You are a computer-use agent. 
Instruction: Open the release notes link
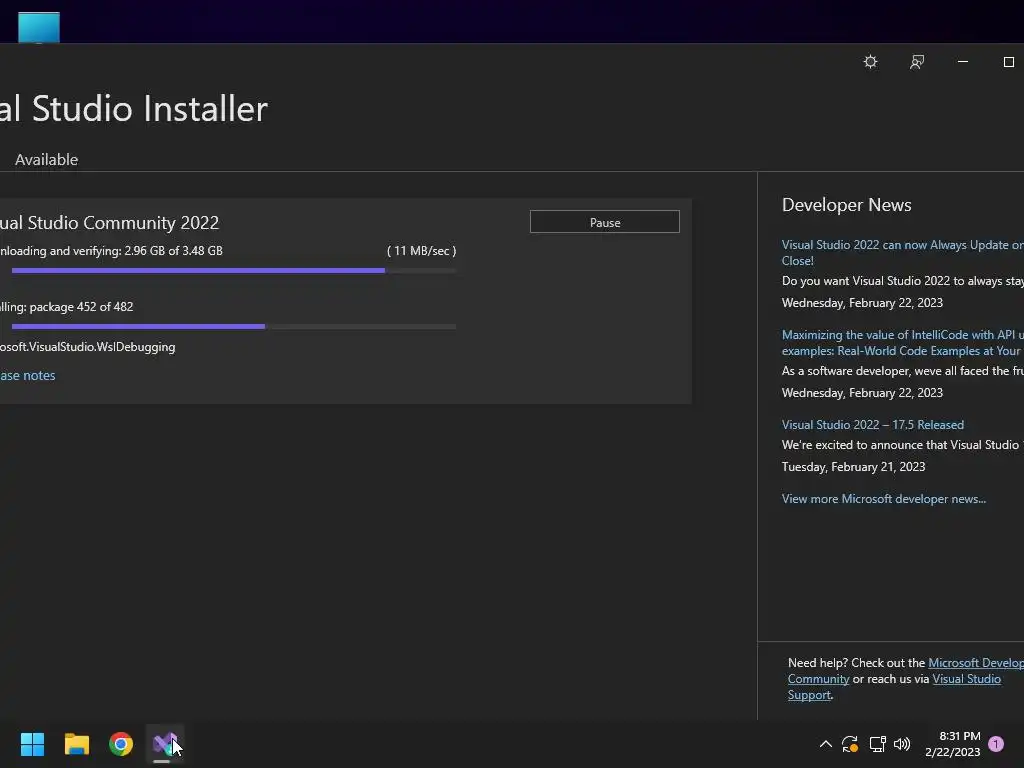click(27, 376)
